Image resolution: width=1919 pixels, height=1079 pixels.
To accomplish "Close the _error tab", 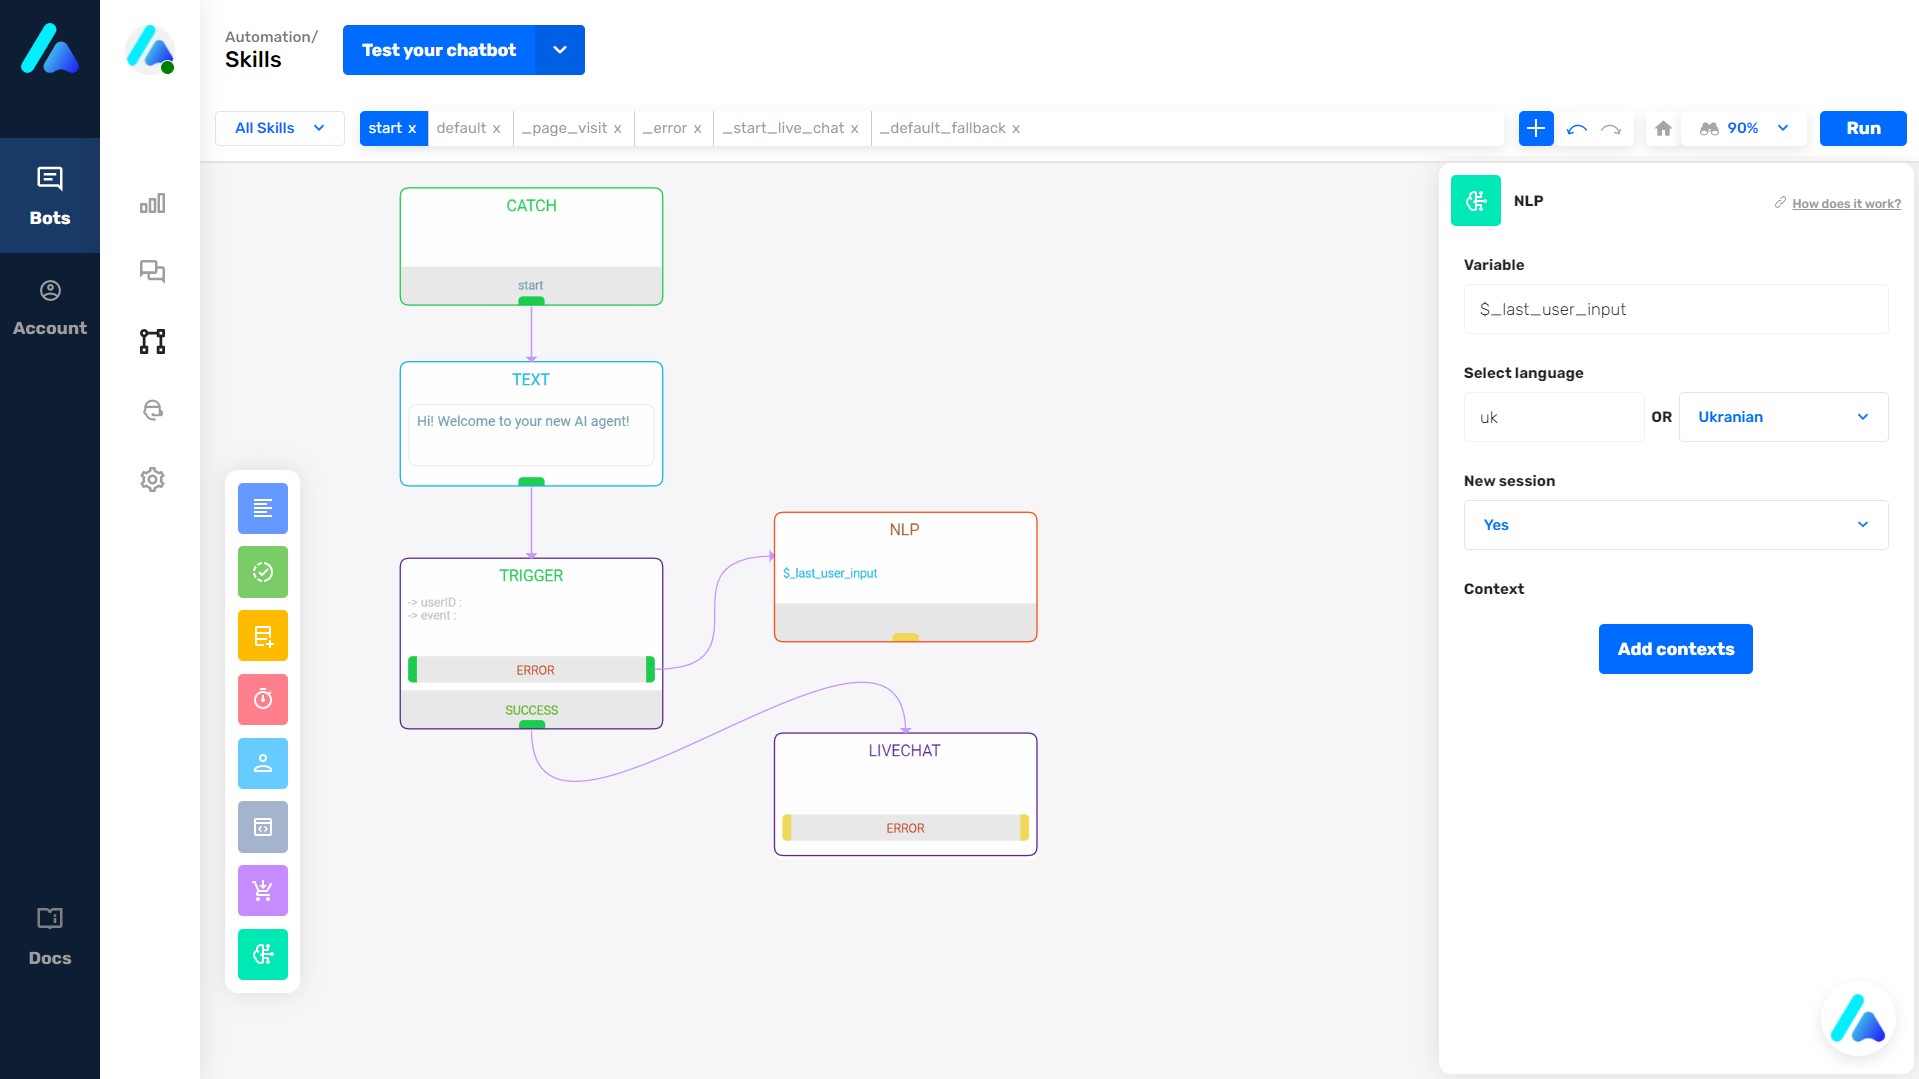I will point(697,129).
